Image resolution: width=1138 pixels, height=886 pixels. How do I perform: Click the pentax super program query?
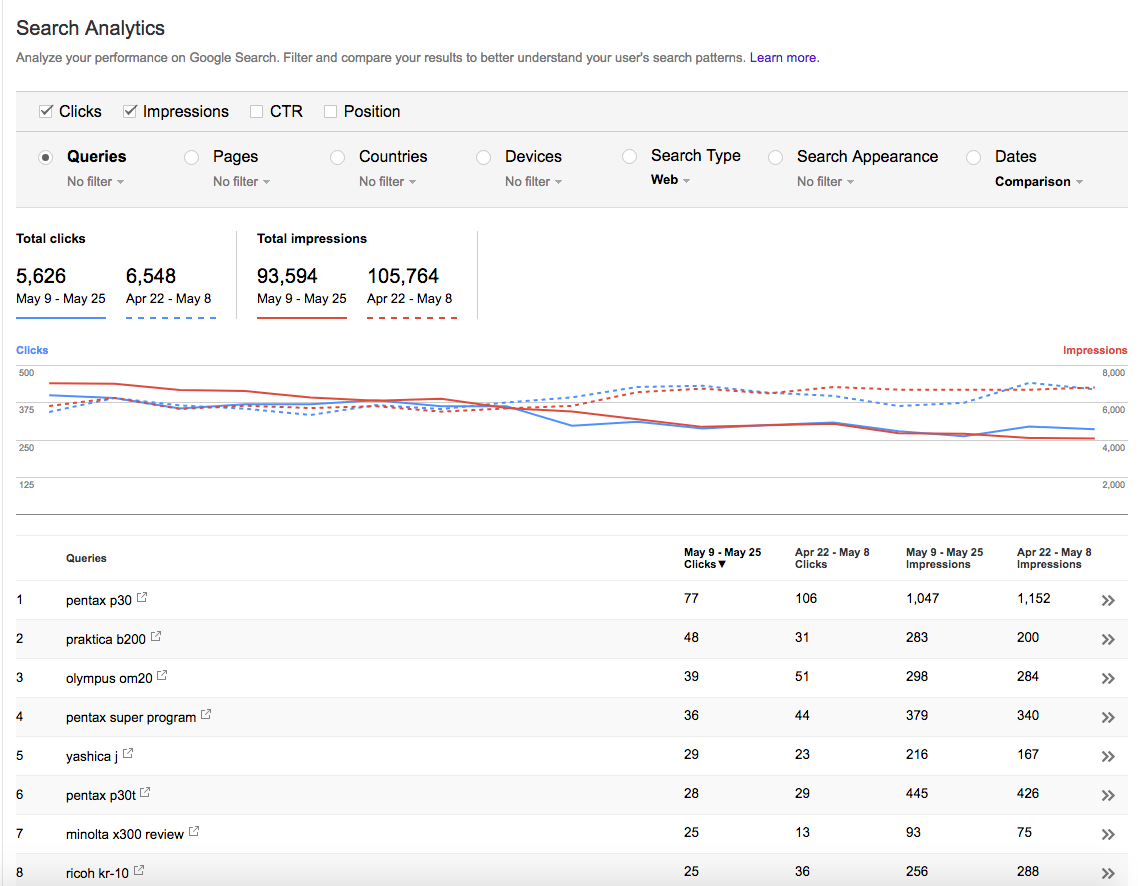pyautogui.click(x=131, y=718)
